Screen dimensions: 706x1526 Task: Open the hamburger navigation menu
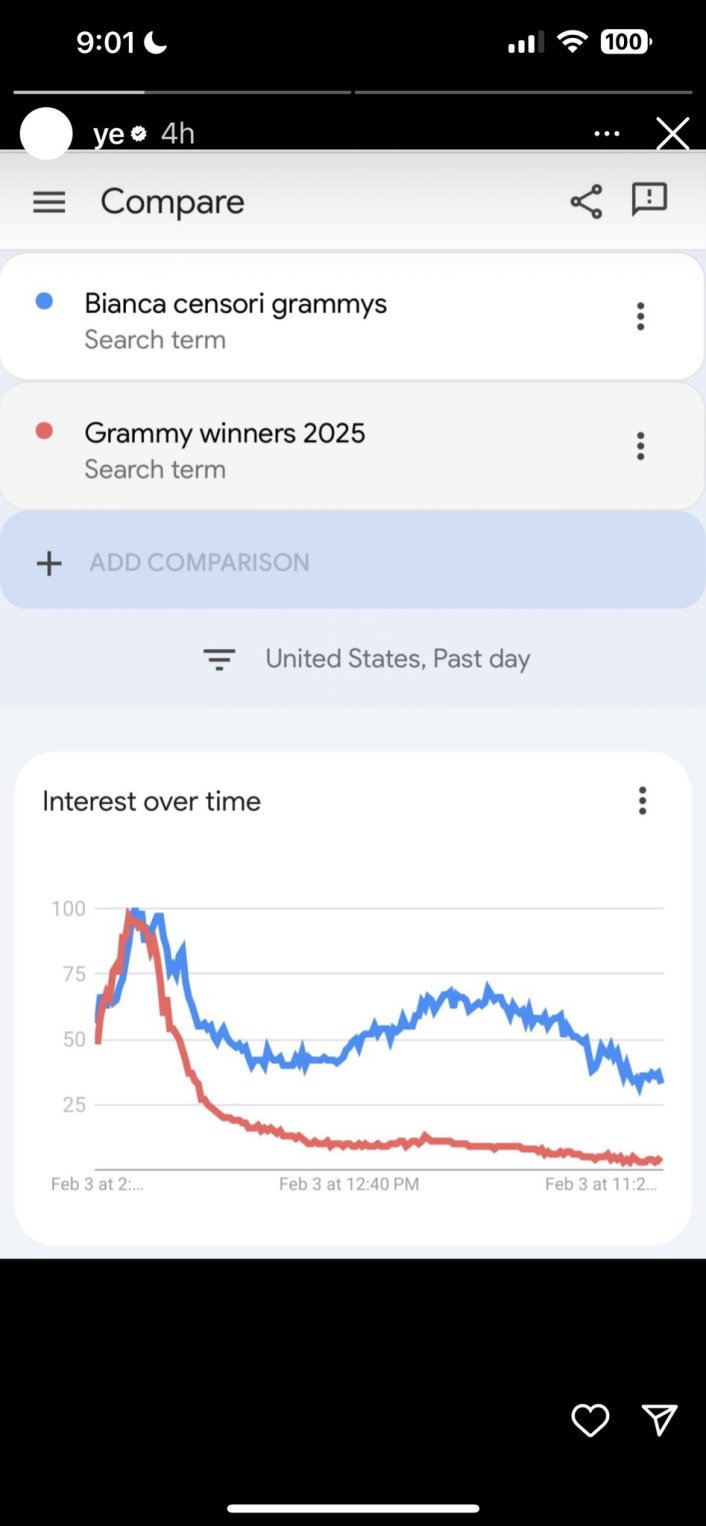49,202
